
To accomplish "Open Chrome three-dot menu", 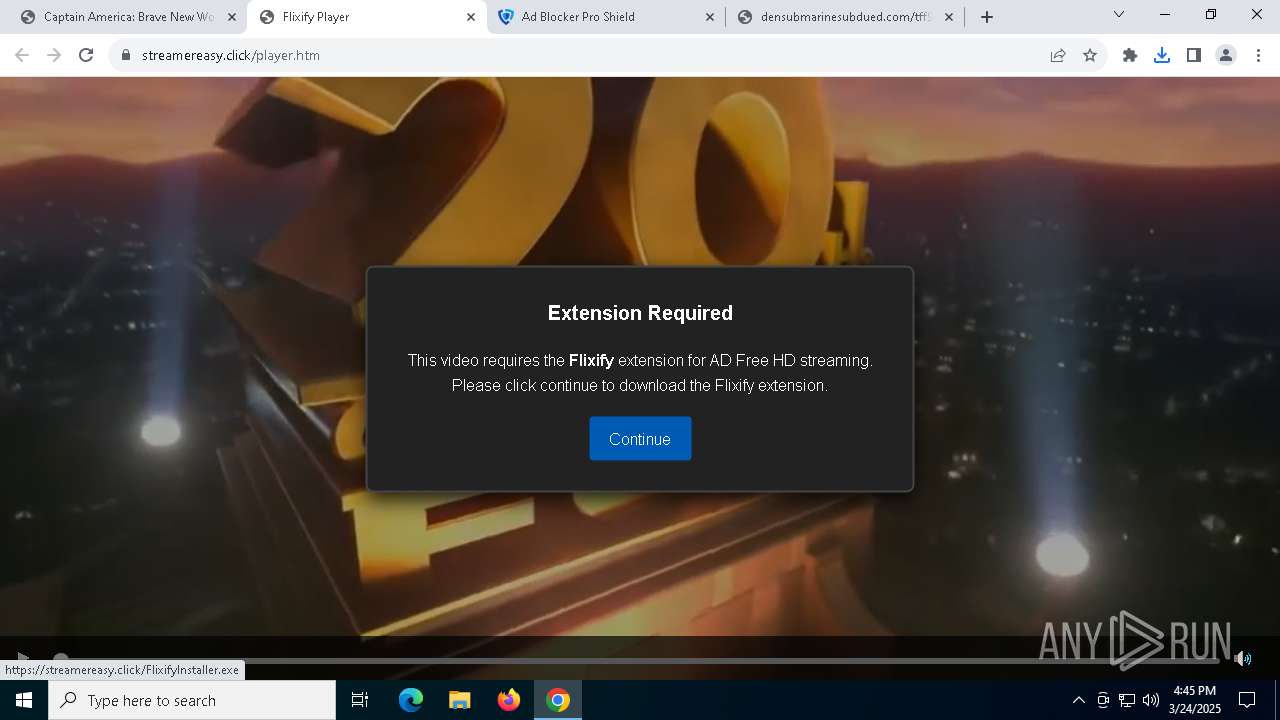I will 1258,55.
